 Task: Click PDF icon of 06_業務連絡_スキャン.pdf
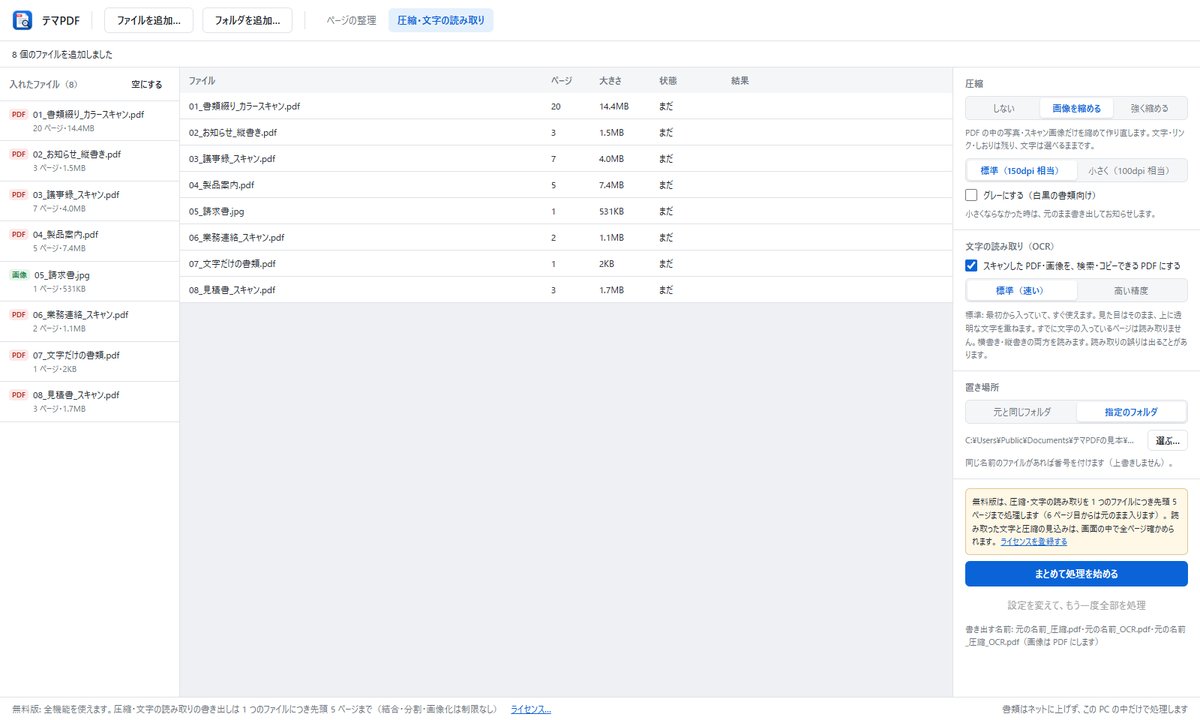coord(19,314)
